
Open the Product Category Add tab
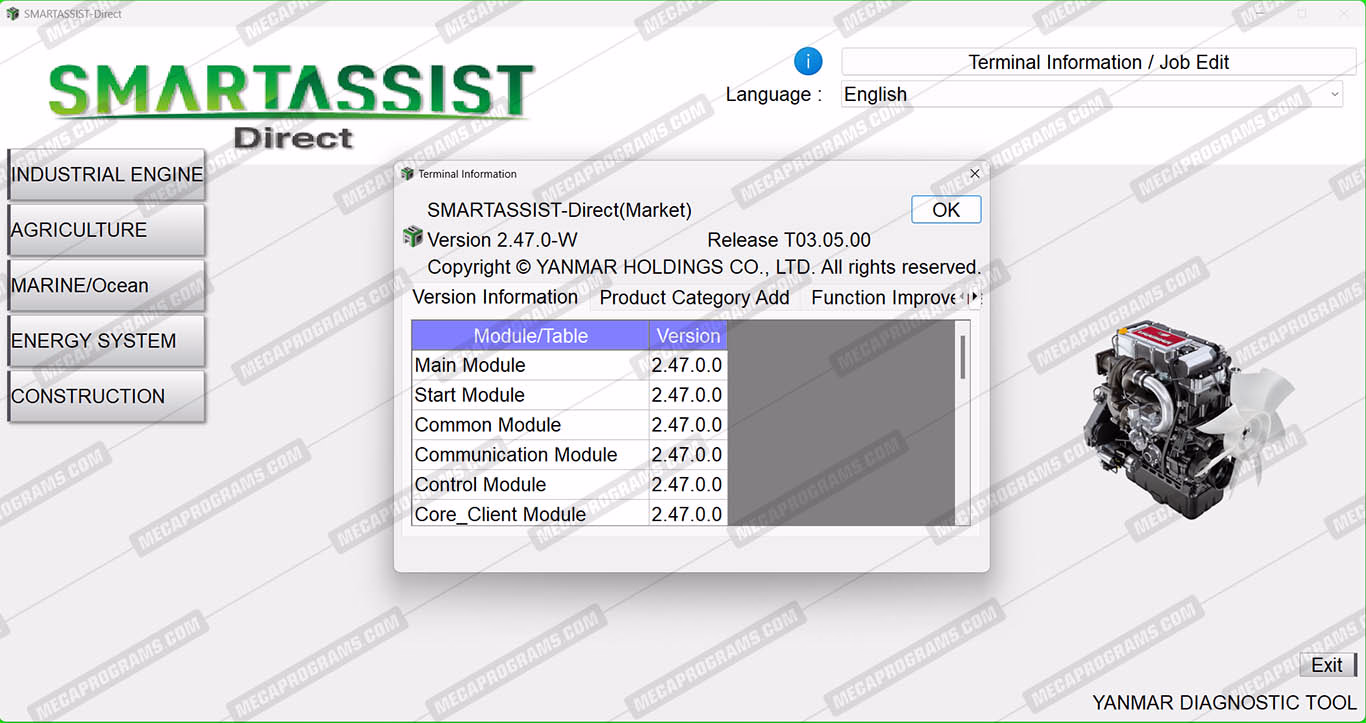click(x=694, y=298)
